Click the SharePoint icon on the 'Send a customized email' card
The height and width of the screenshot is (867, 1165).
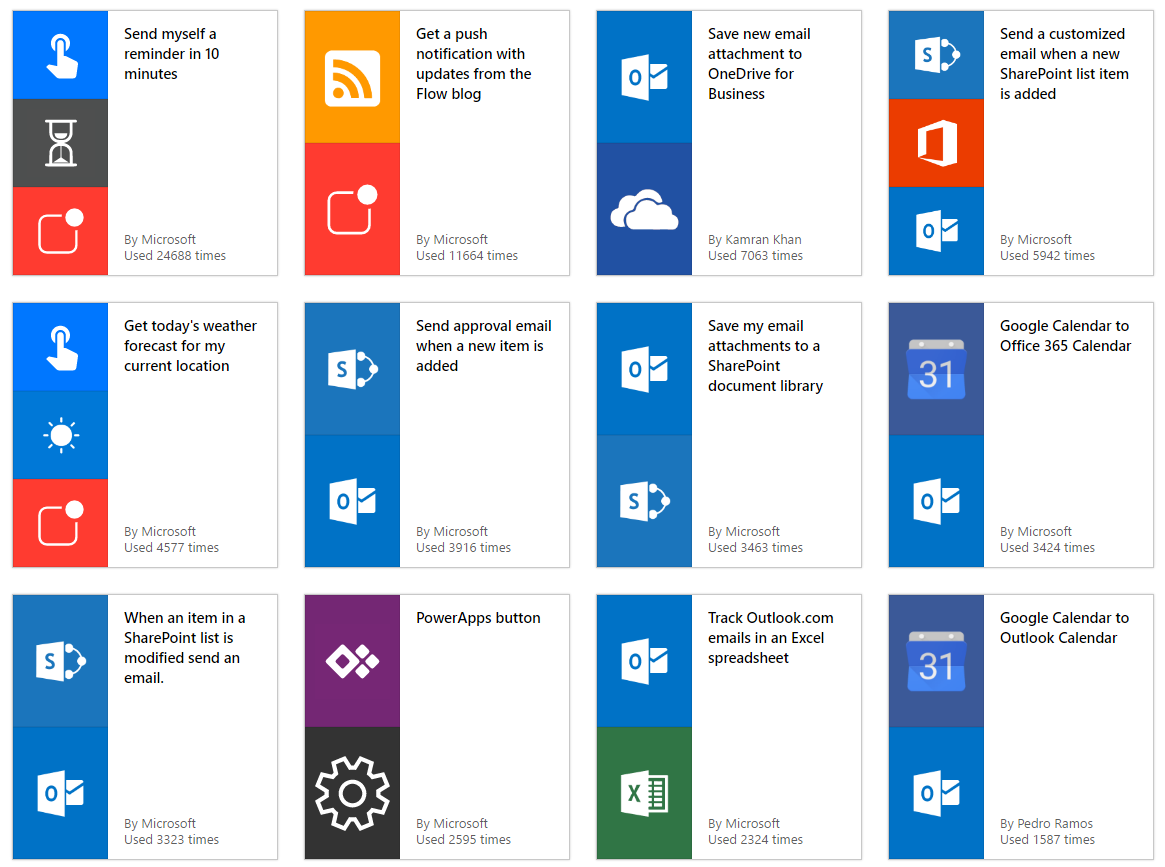pyautogui.click(x=936, y=55)
